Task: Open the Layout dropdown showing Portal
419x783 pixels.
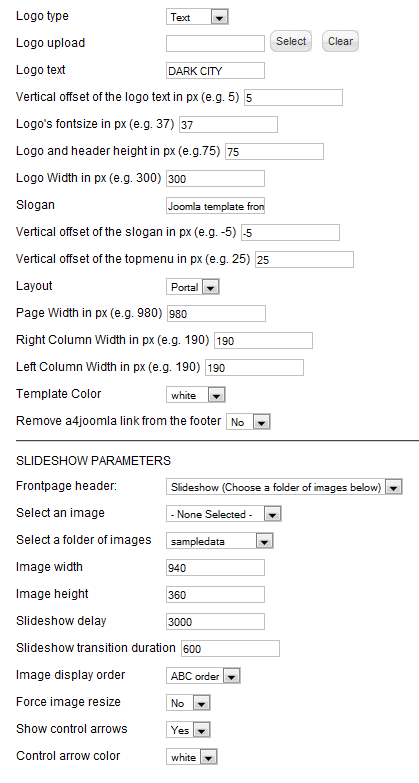Action: point(193,287)
